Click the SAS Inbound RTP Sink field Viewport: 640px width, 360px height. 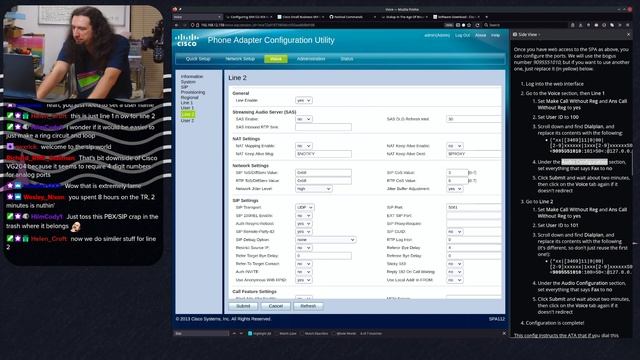[323, 127]
